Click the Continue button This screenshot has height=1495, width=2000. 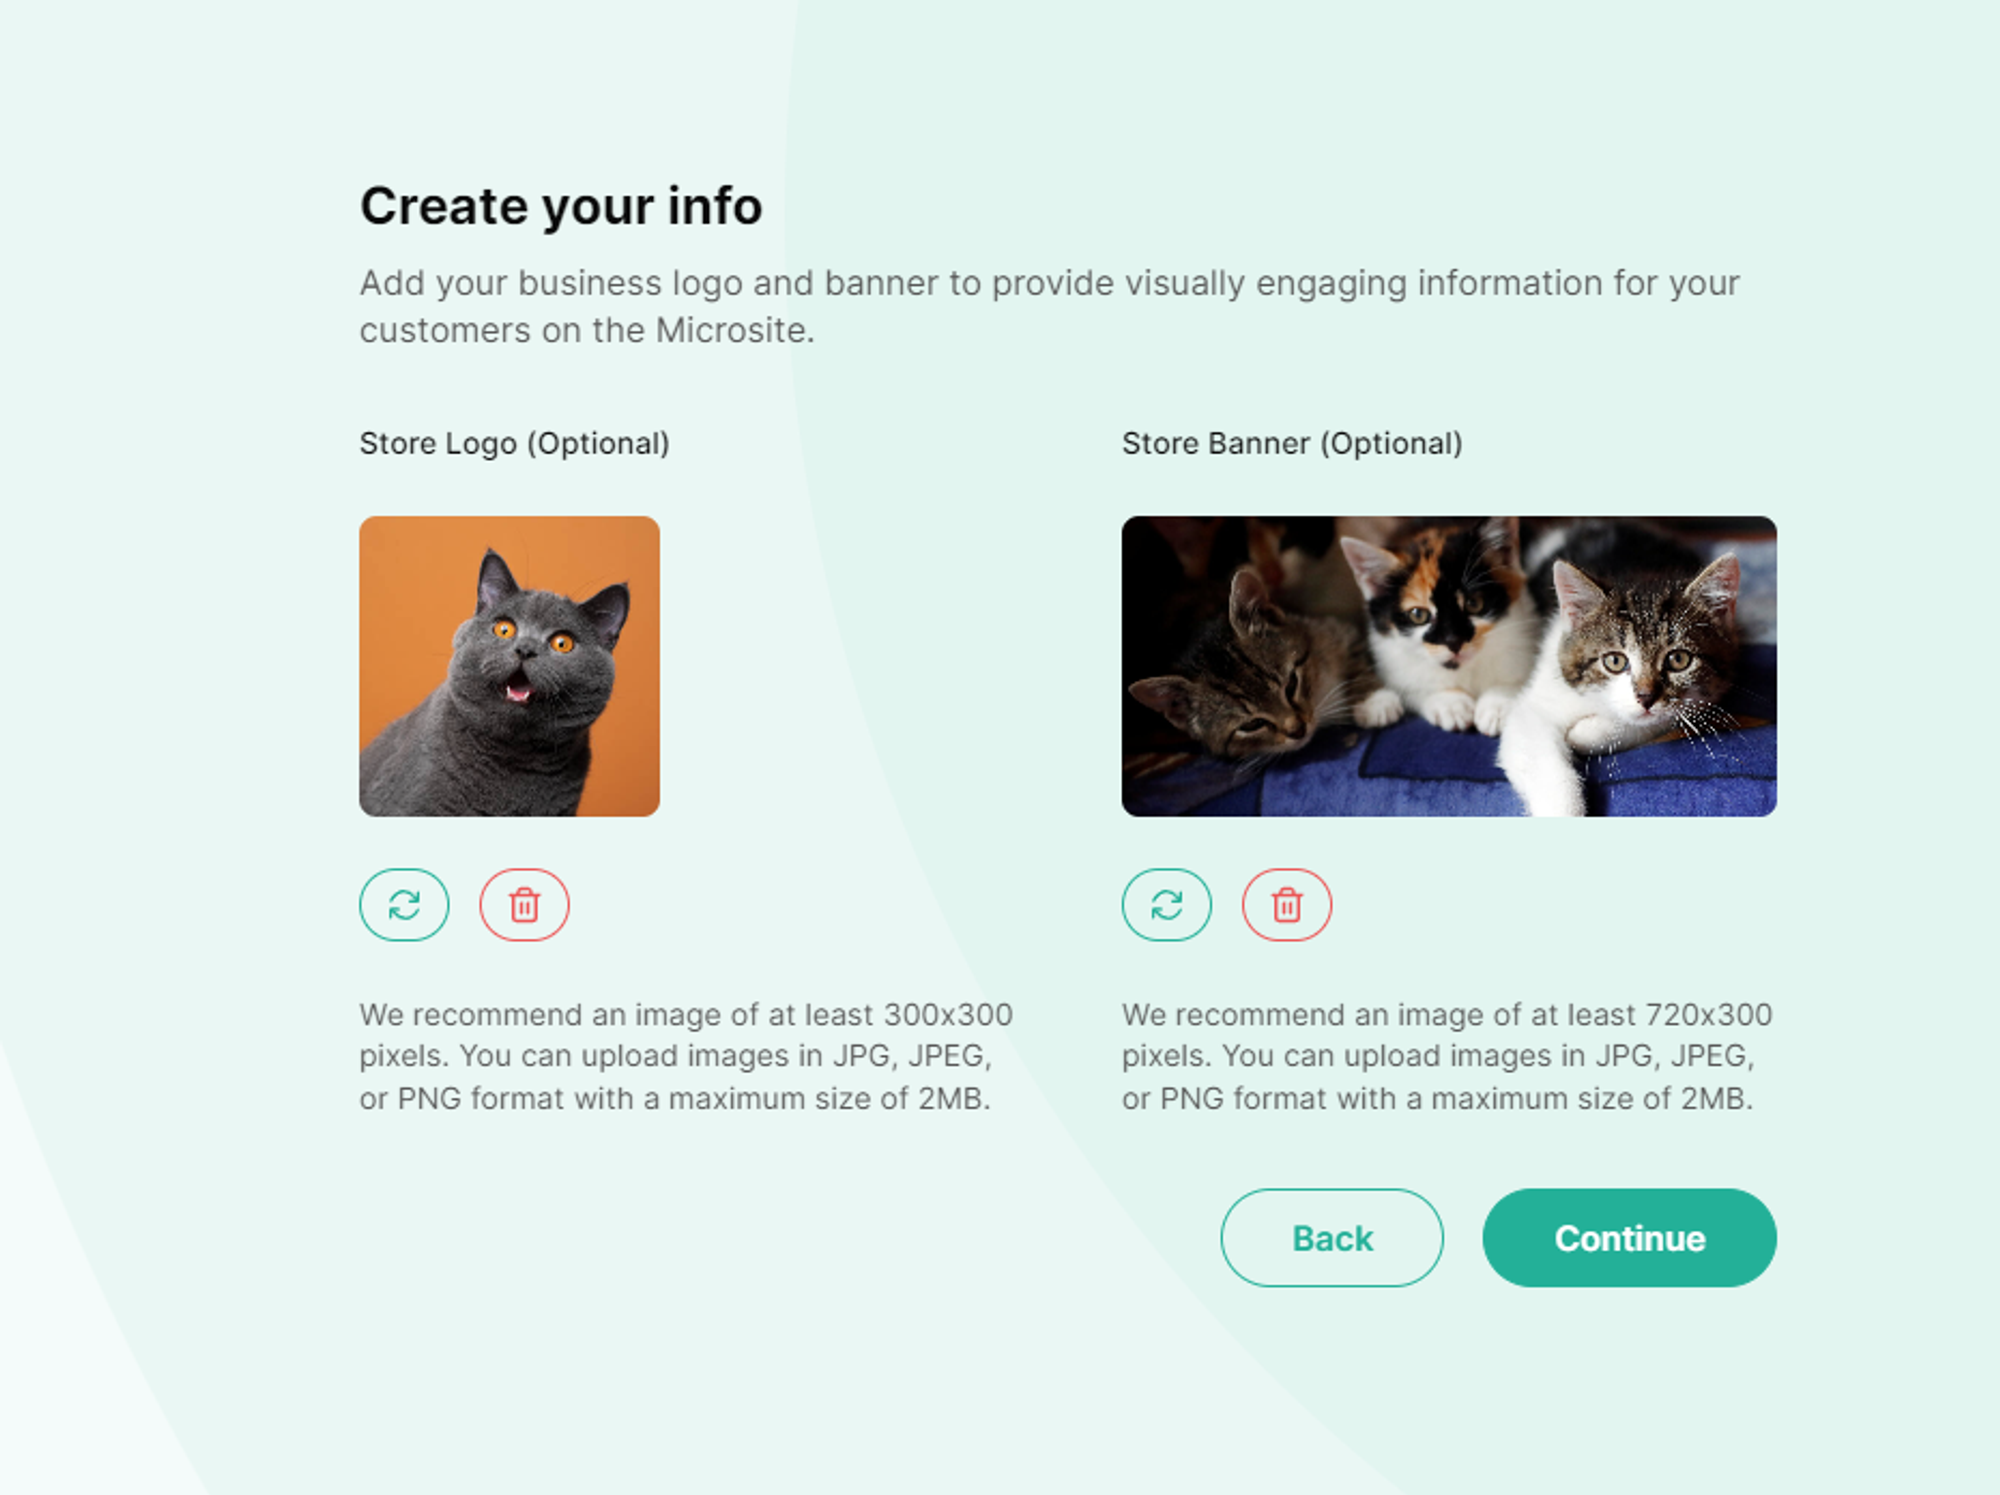click(1629, 1238)
